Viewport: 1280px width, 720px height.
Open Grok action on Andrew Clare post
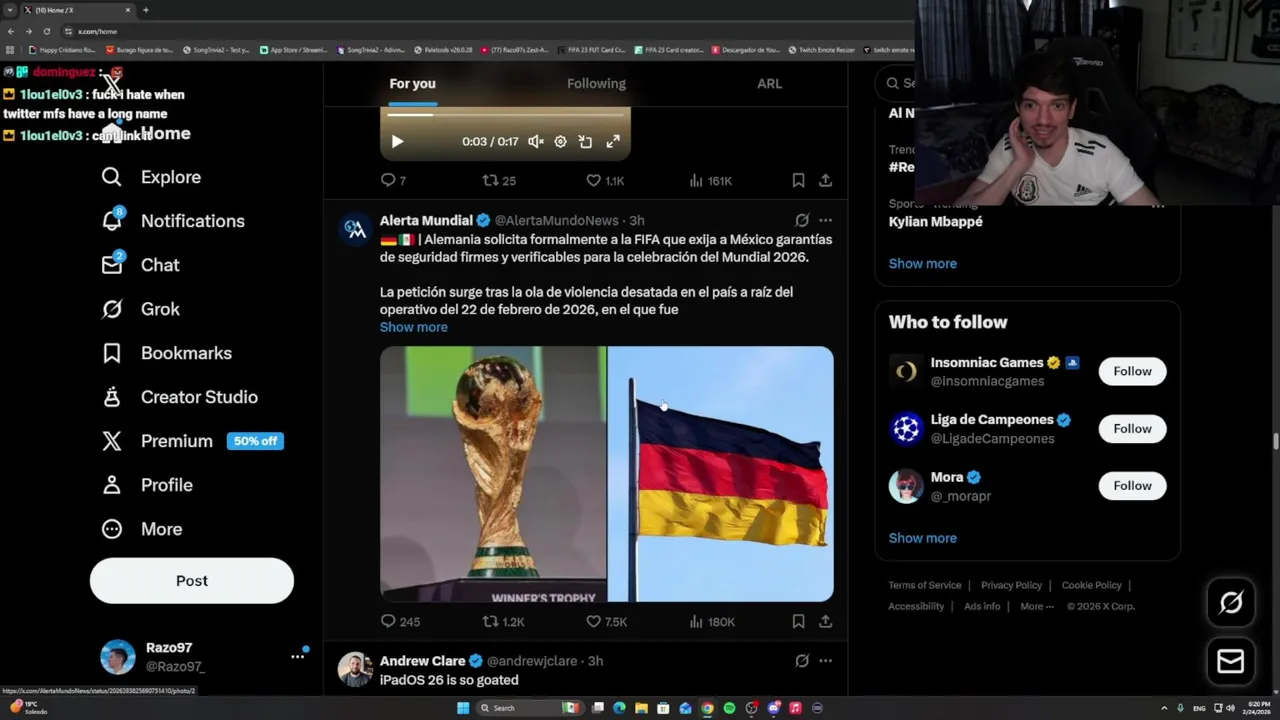click(x=802, y=661)
